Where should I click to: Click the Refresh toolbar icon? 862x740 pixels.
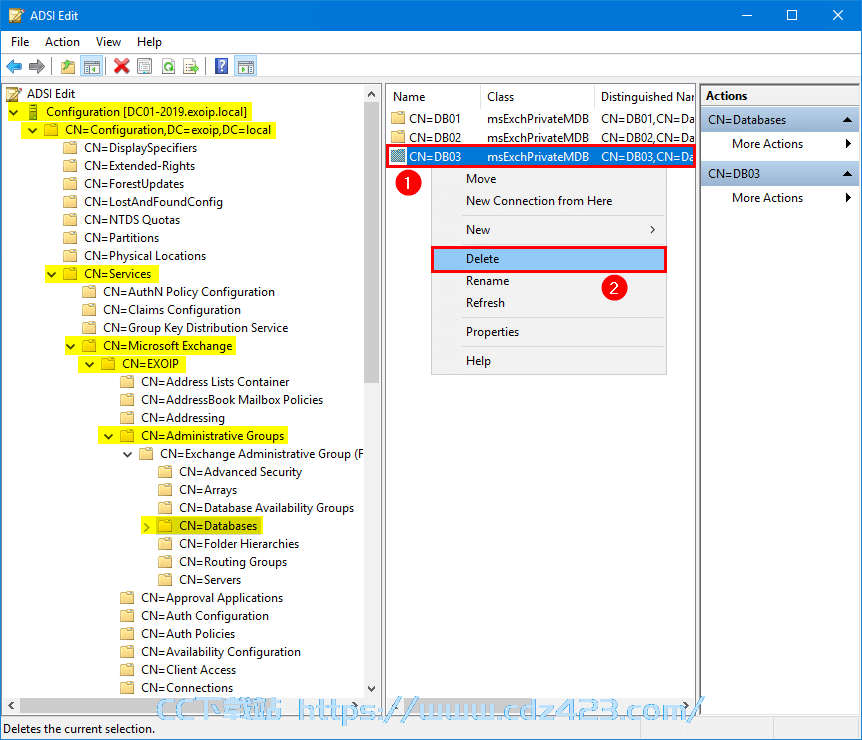tap(168, 67)
